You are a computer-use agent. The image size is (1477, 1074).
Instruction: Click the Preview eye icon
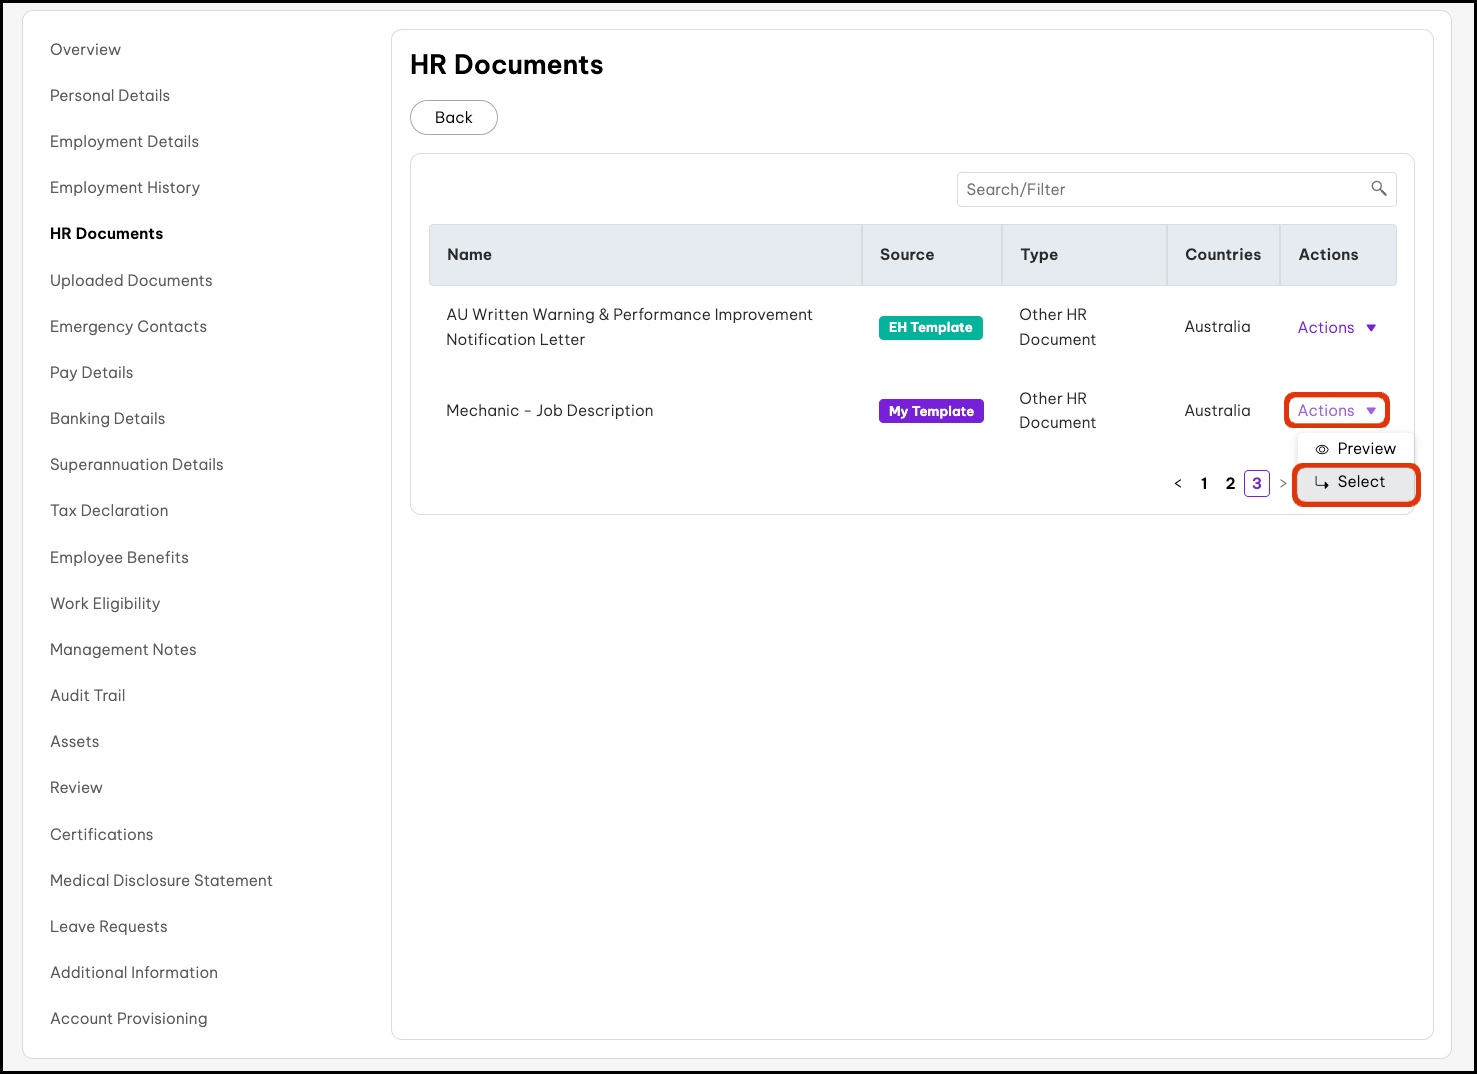tap(1322, 449)
